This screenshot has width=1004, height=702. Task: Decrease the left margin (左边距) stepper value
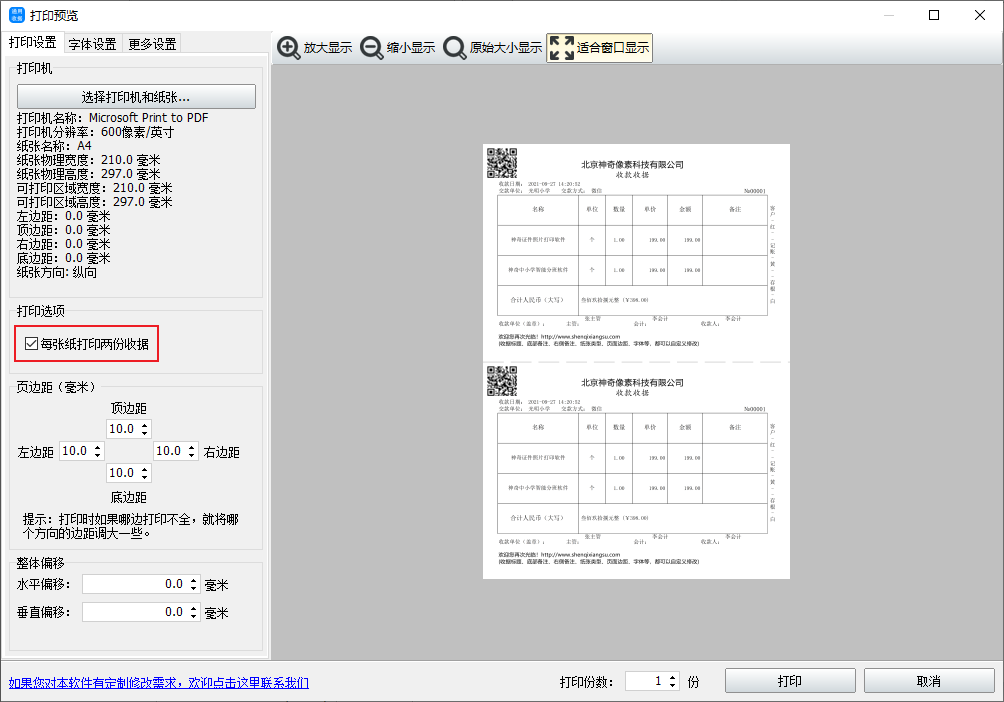(x=97, y=456)
